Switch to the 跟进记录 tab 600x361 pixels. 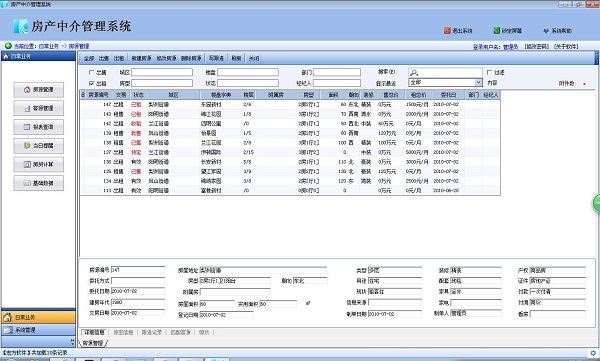152,332
